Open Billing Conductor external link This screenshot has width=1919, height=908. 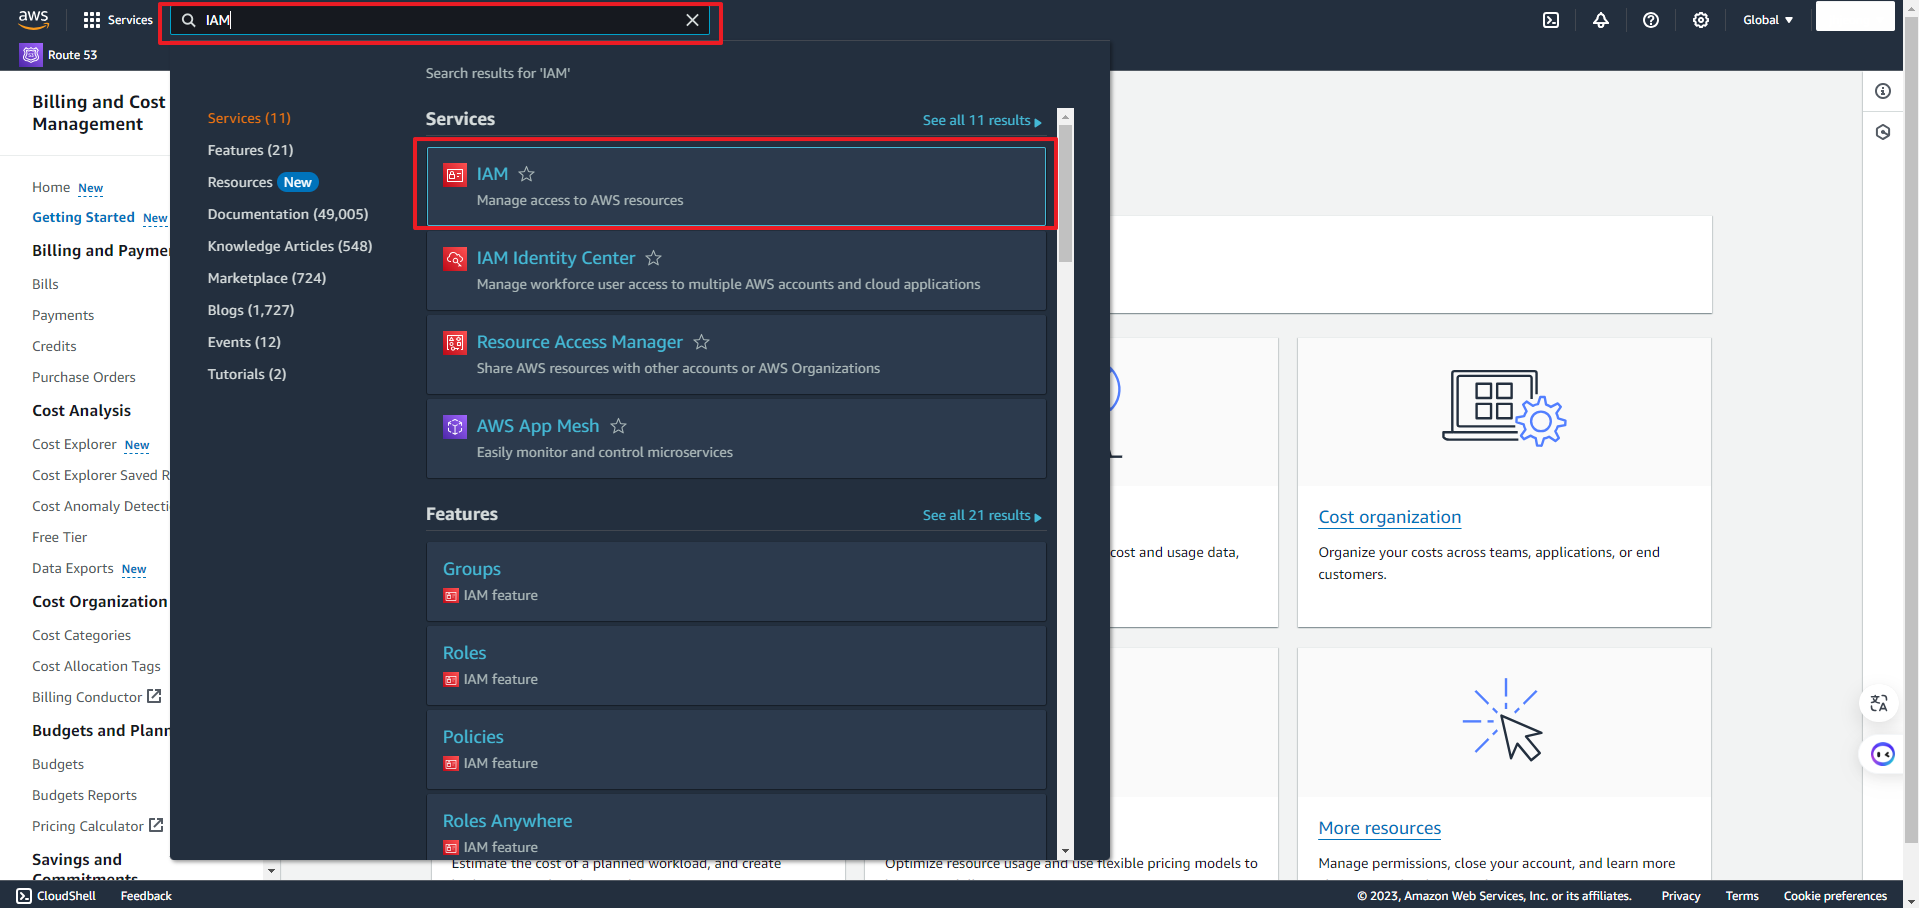coord(96,697)
